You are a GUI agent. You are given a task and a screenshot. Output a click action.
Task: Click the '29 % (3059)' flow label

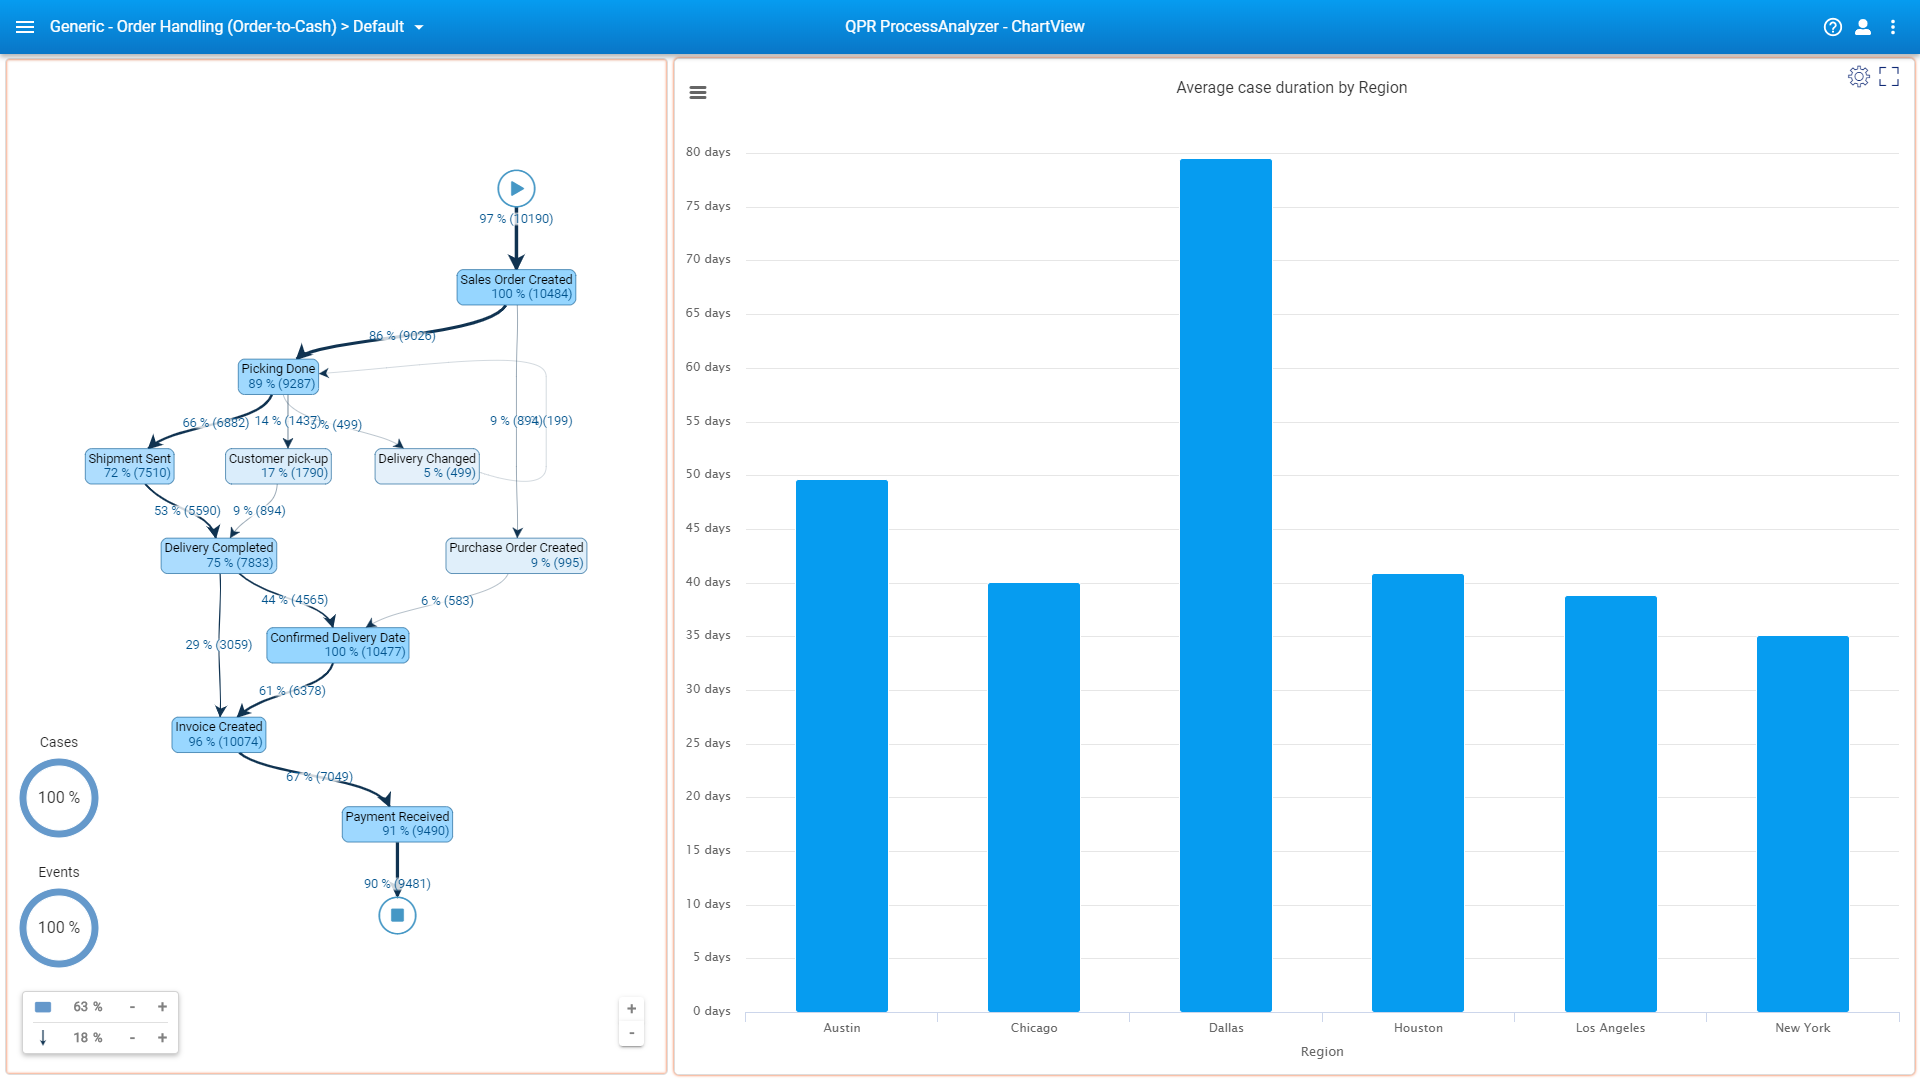pos(219,645)
